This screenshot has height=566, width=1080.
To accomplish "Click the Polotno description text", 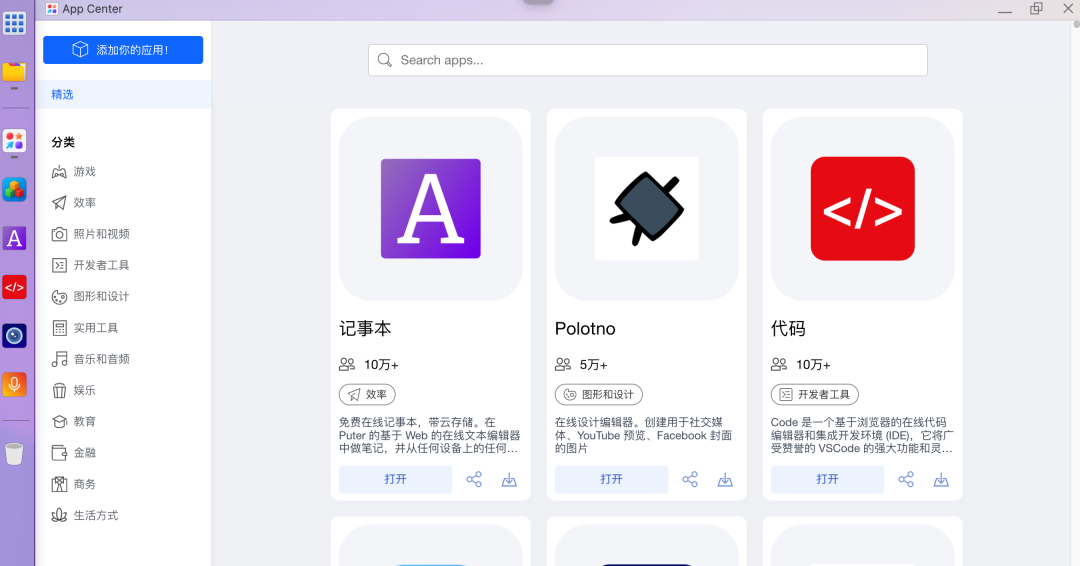I will (644, 435).
